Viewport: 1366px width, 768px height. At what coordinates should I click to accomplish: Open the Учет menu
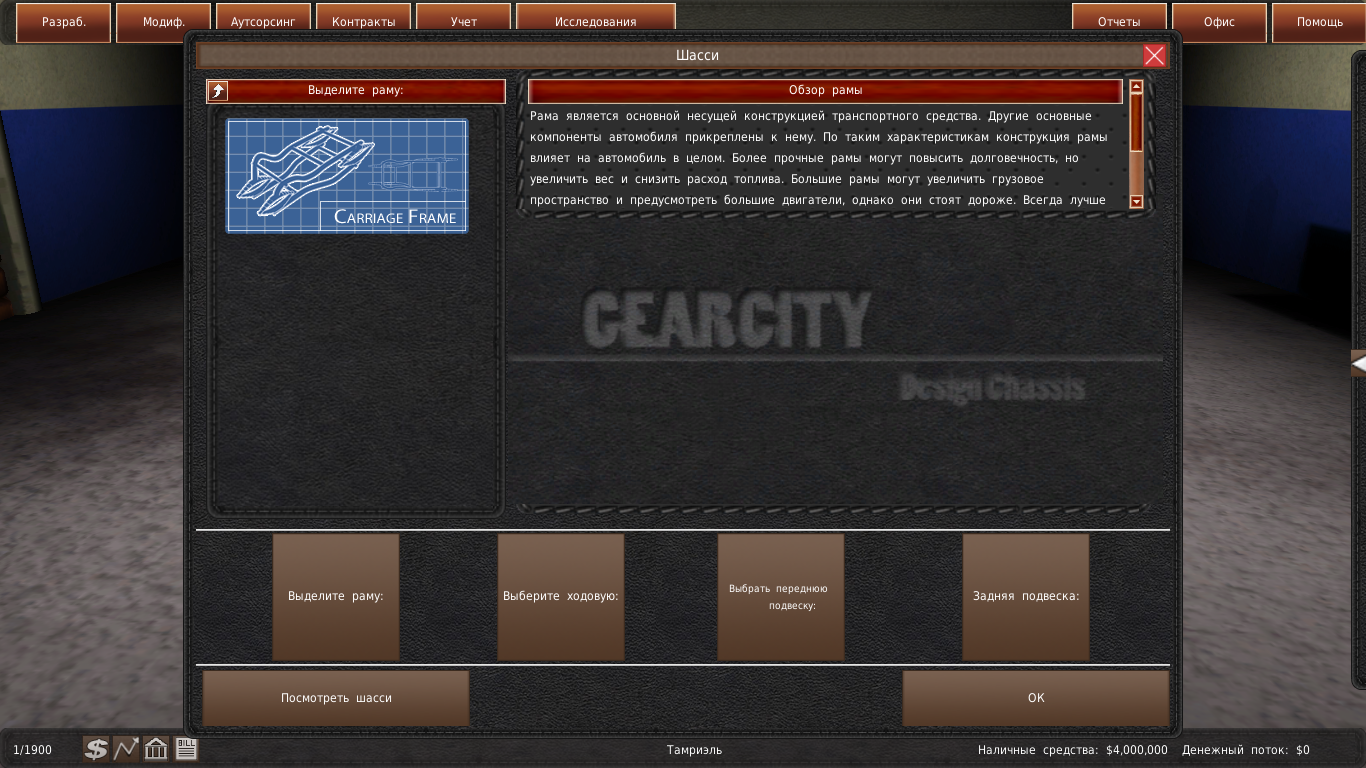tap(464, 22)
